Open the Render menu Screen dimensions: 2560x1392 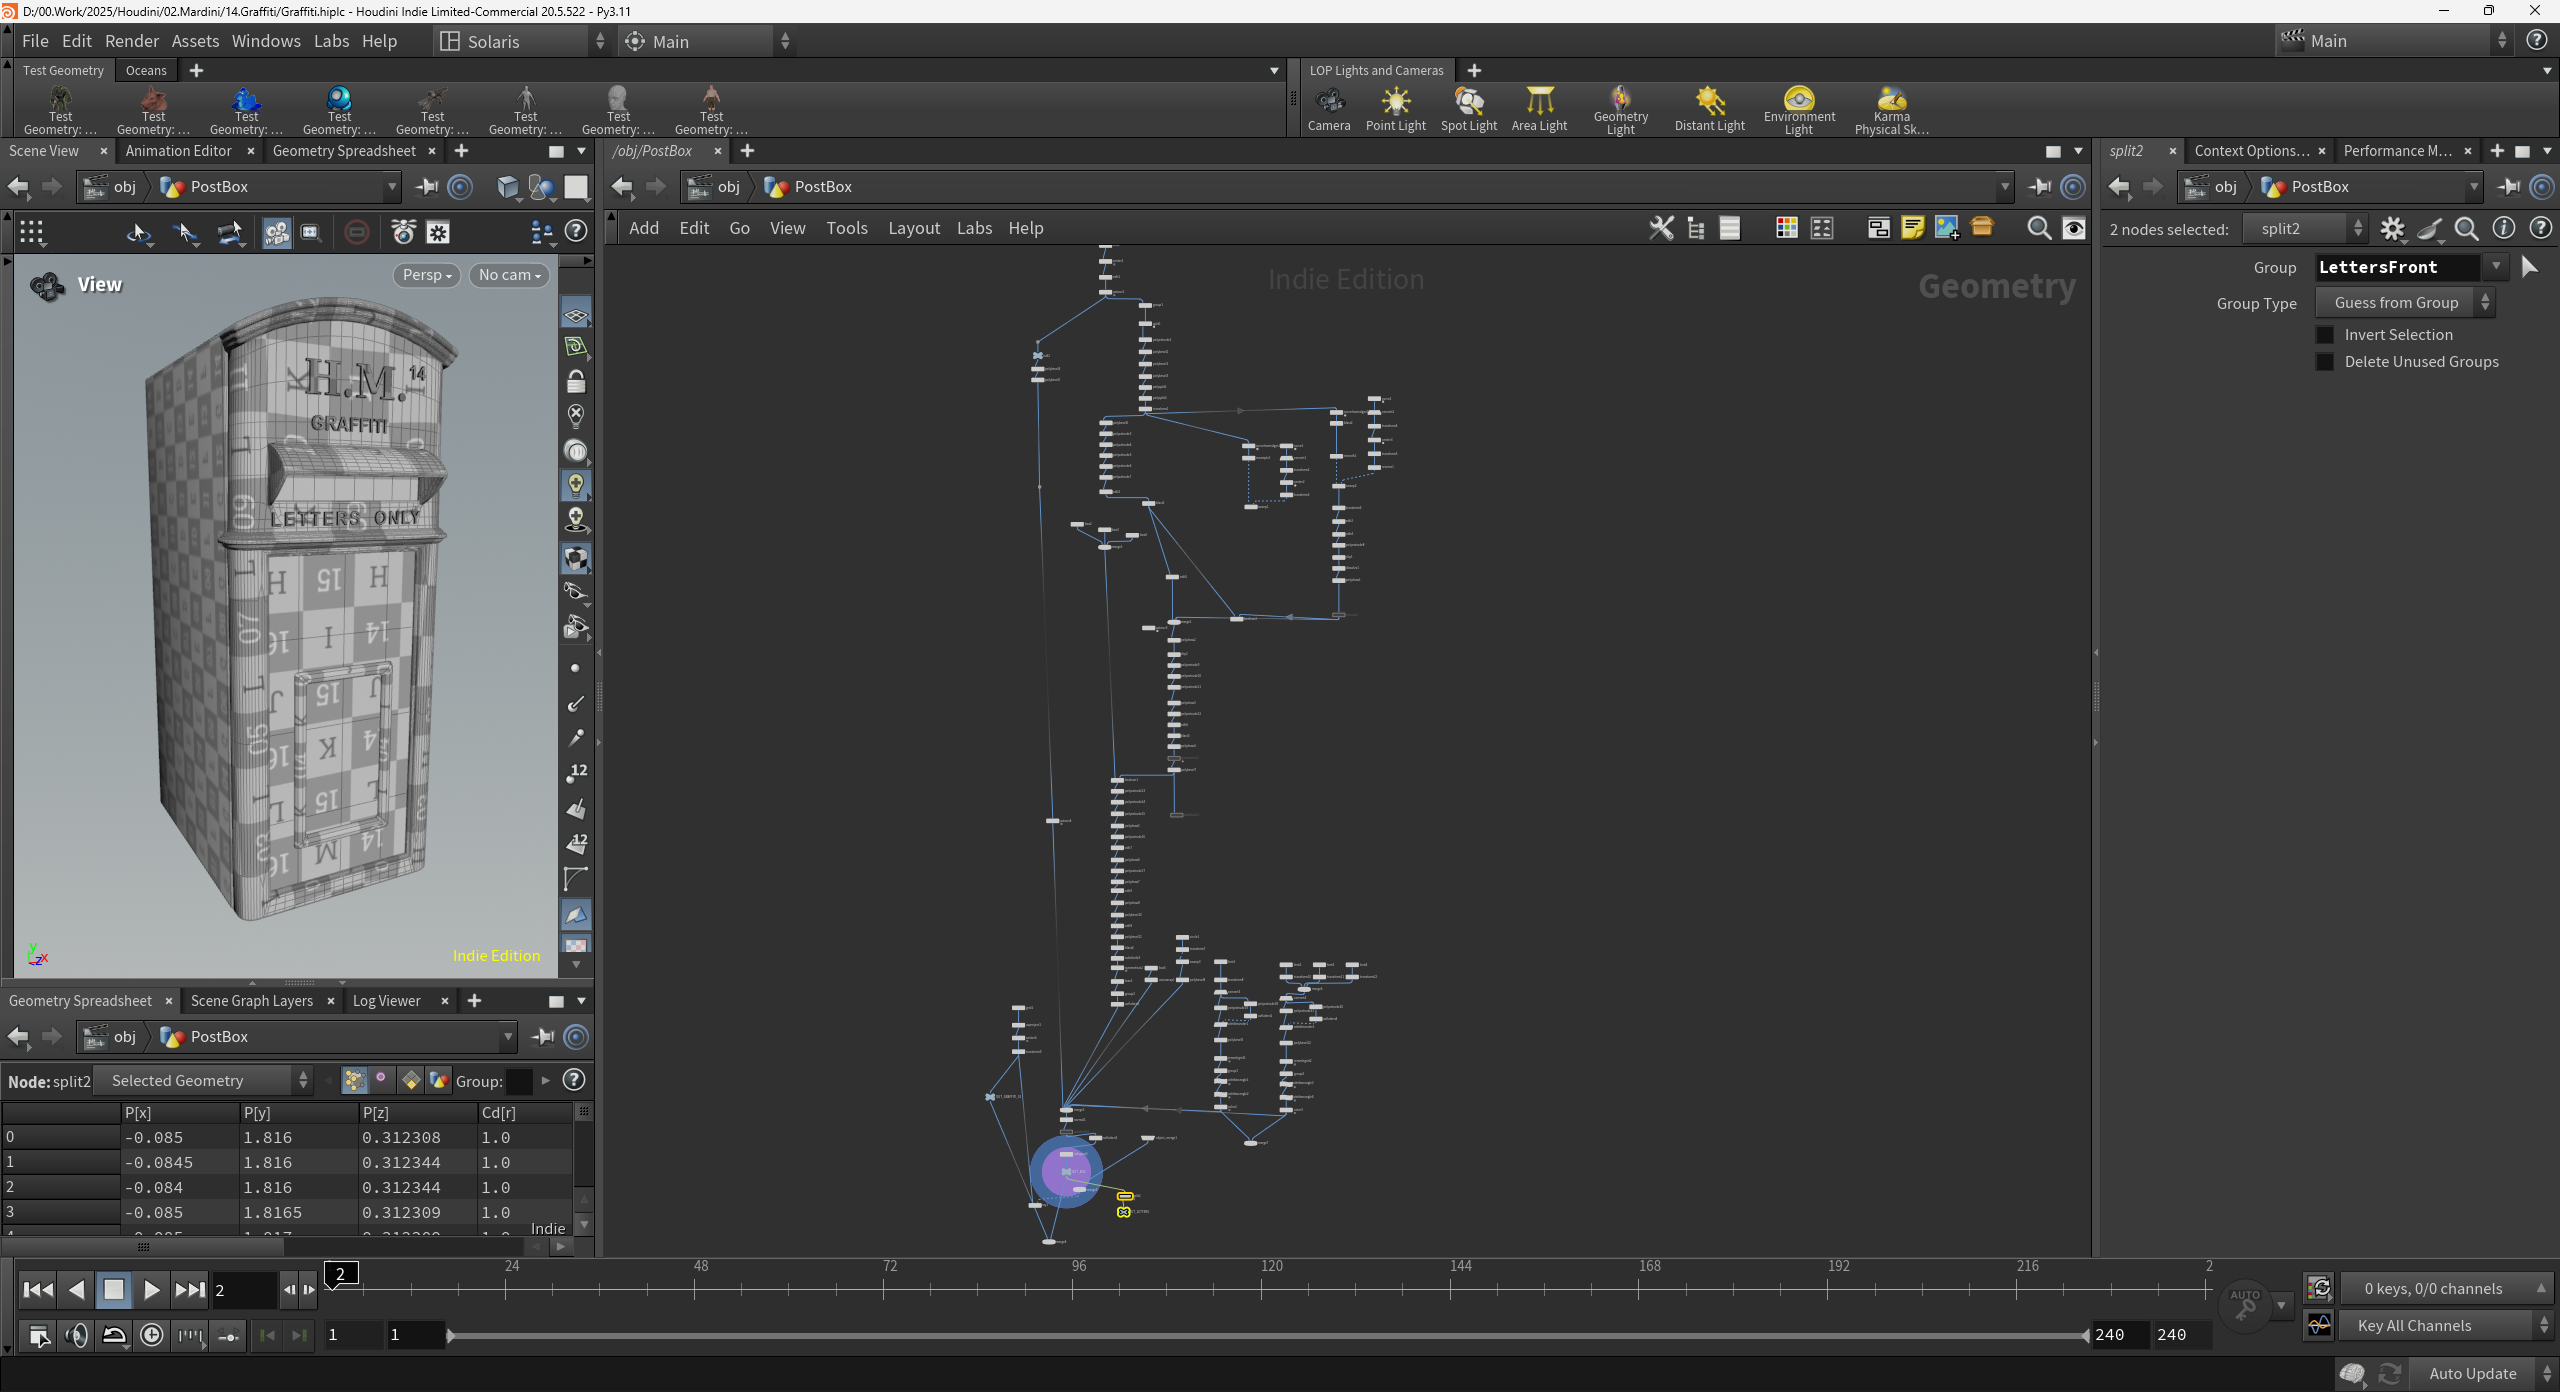click(132, 41)
